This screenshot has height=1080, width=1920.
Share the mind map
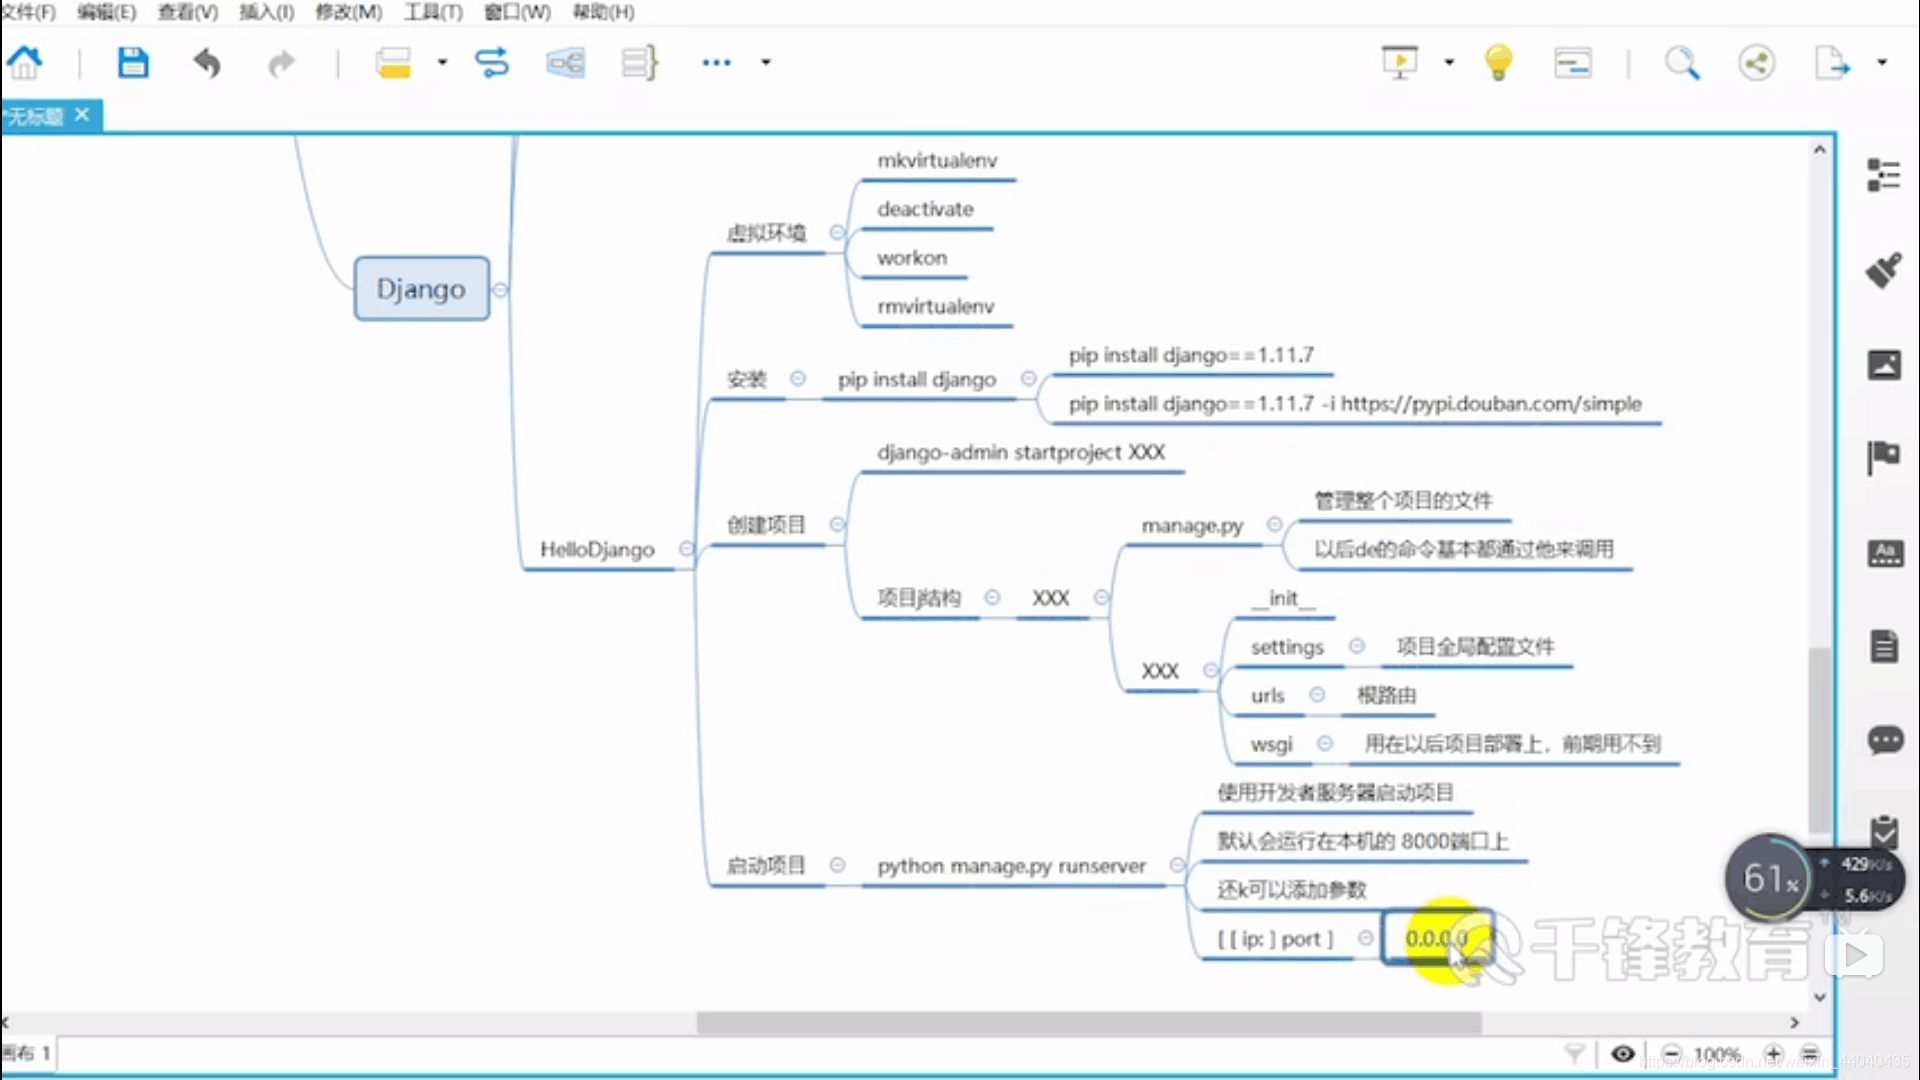coord(1757,63)
